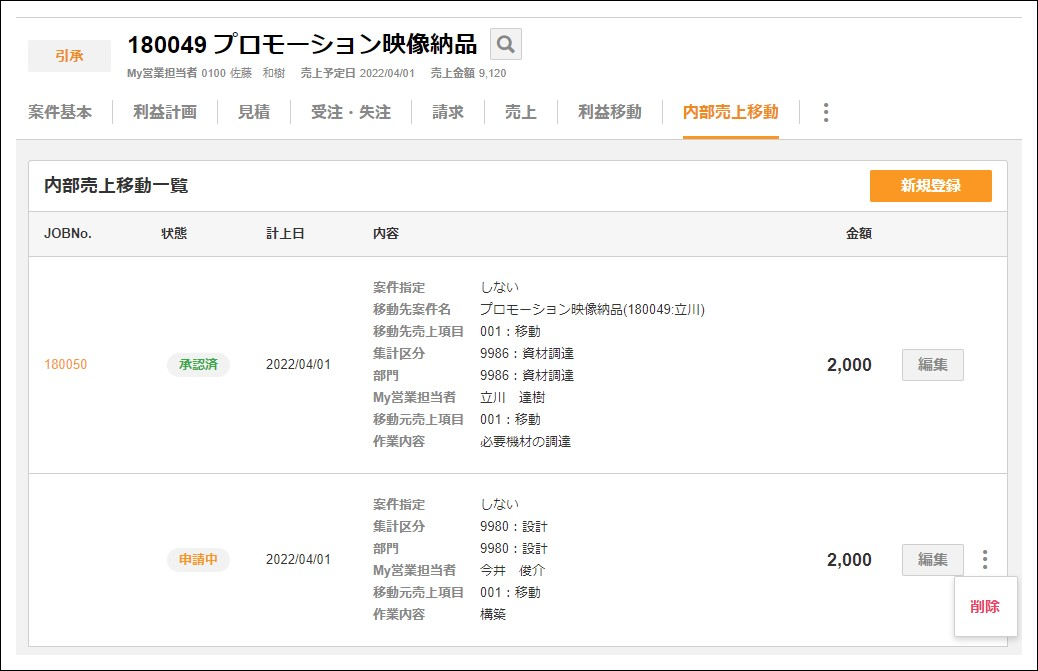Screen dimensions: 1038x671
Task: Open the 請求 tab
Action: click(x=448, y=112)
